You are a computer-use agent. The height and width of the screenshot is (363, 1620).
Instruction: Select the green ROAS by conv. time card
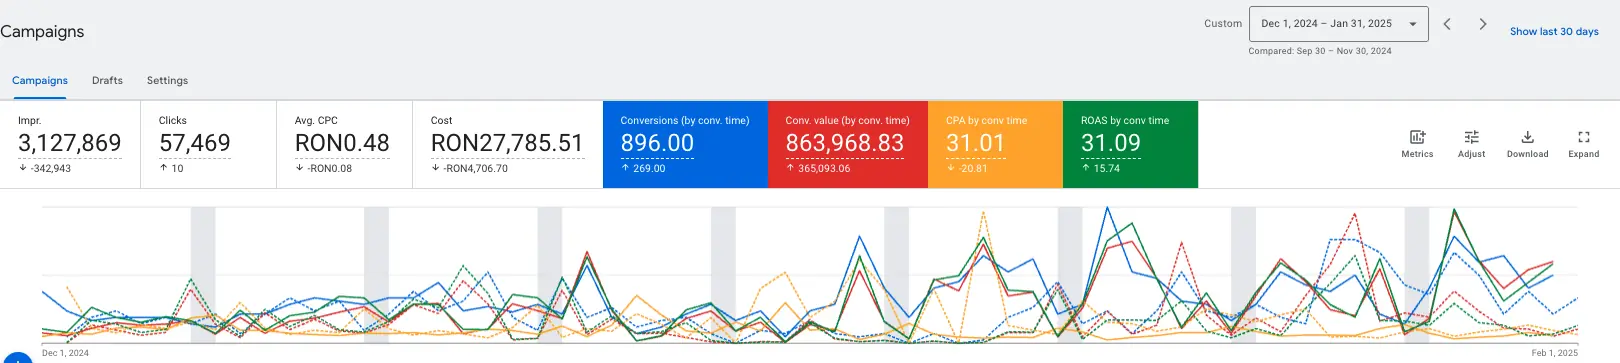1130,144
